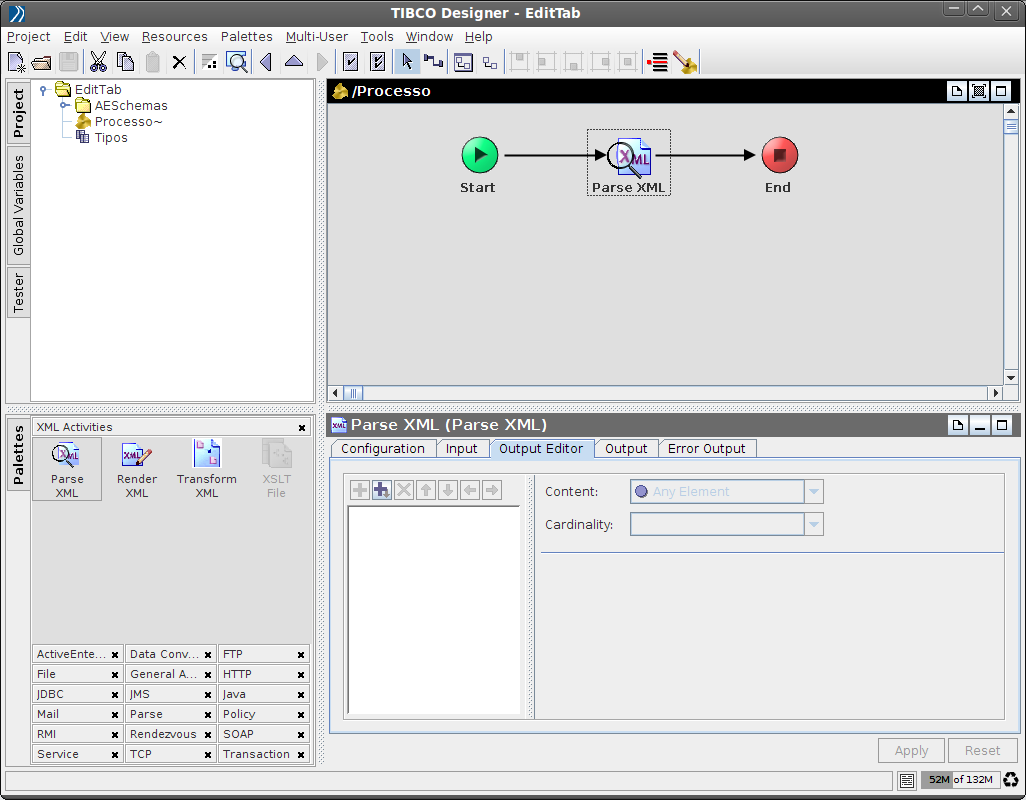Open the Content dropdown showing Any Element
Screen dimensions: 1026x800
pyautogui.click(x=813, y=491)
